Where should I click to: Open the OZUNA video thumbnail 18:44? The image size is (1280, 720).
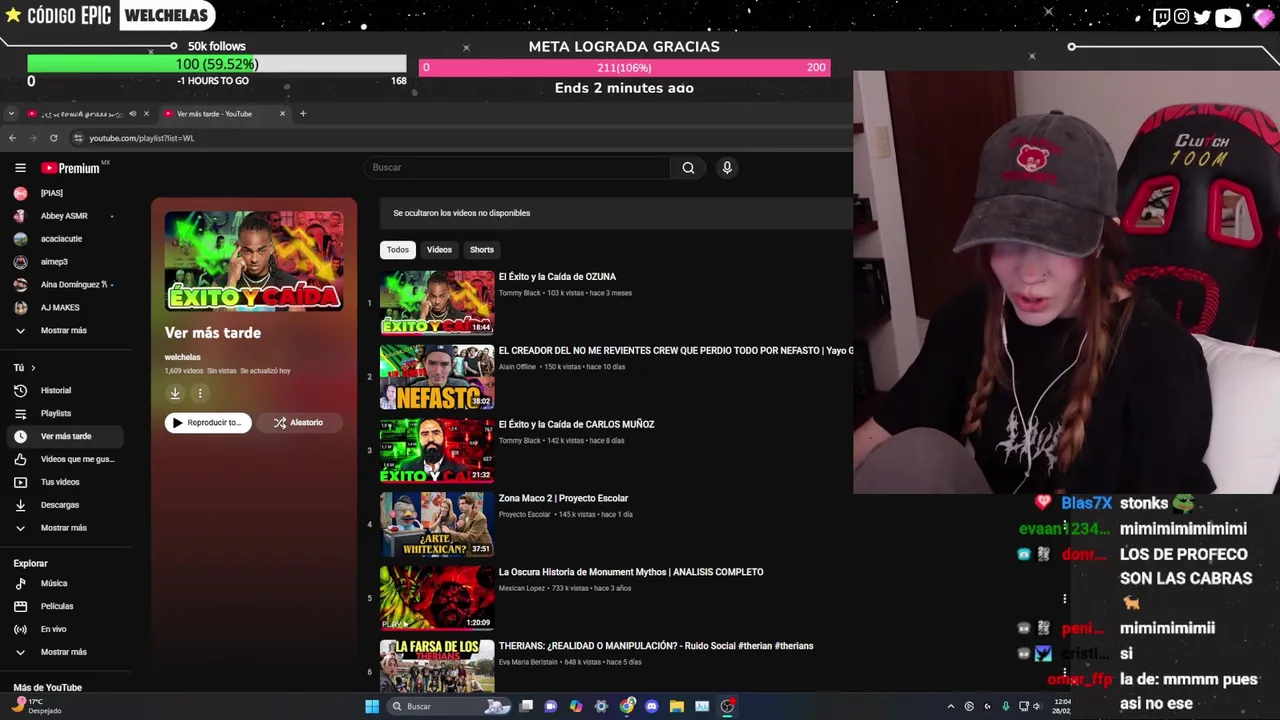(437, 303)
